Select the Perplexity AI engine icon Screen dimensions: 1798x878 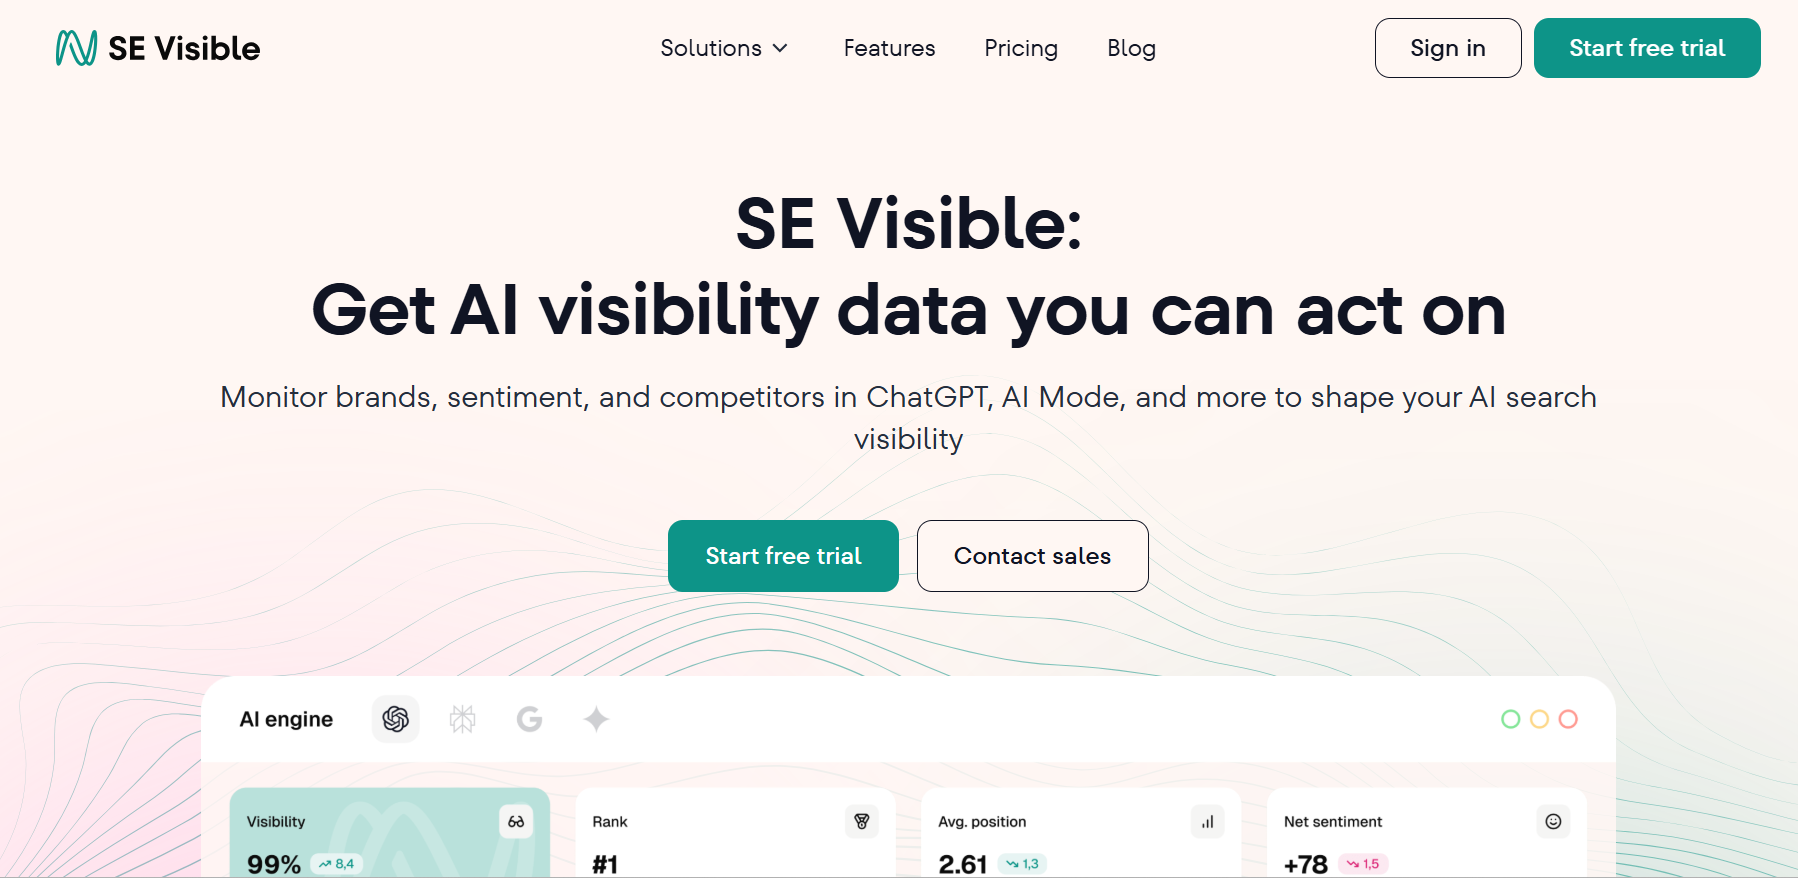point(462,719)
